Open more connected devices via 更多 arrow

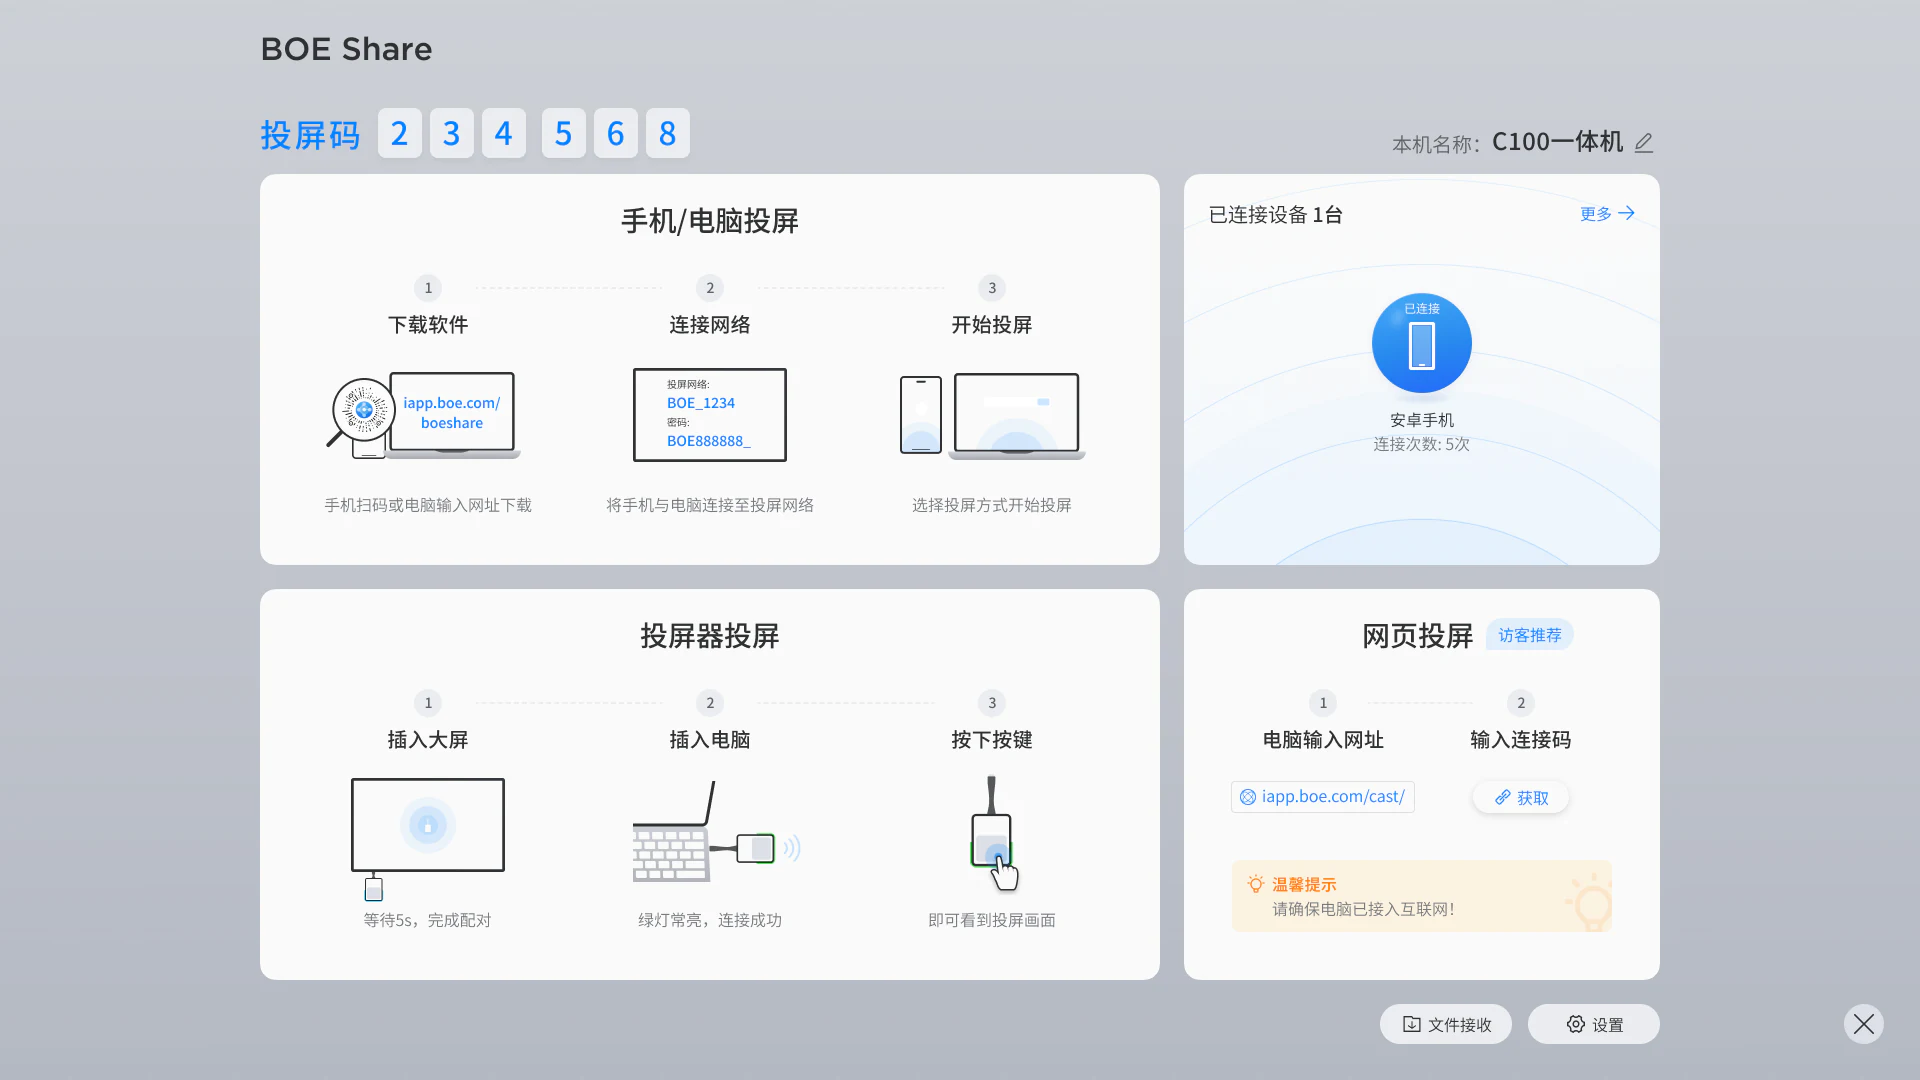click(x=1607, y=213)
